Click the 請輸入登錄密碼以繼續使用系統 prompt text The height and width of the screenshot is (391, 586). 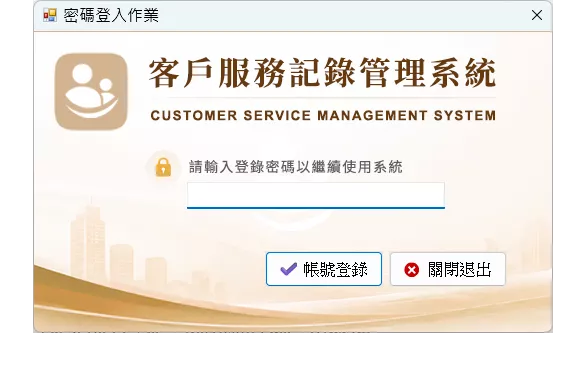coord(296,167)
